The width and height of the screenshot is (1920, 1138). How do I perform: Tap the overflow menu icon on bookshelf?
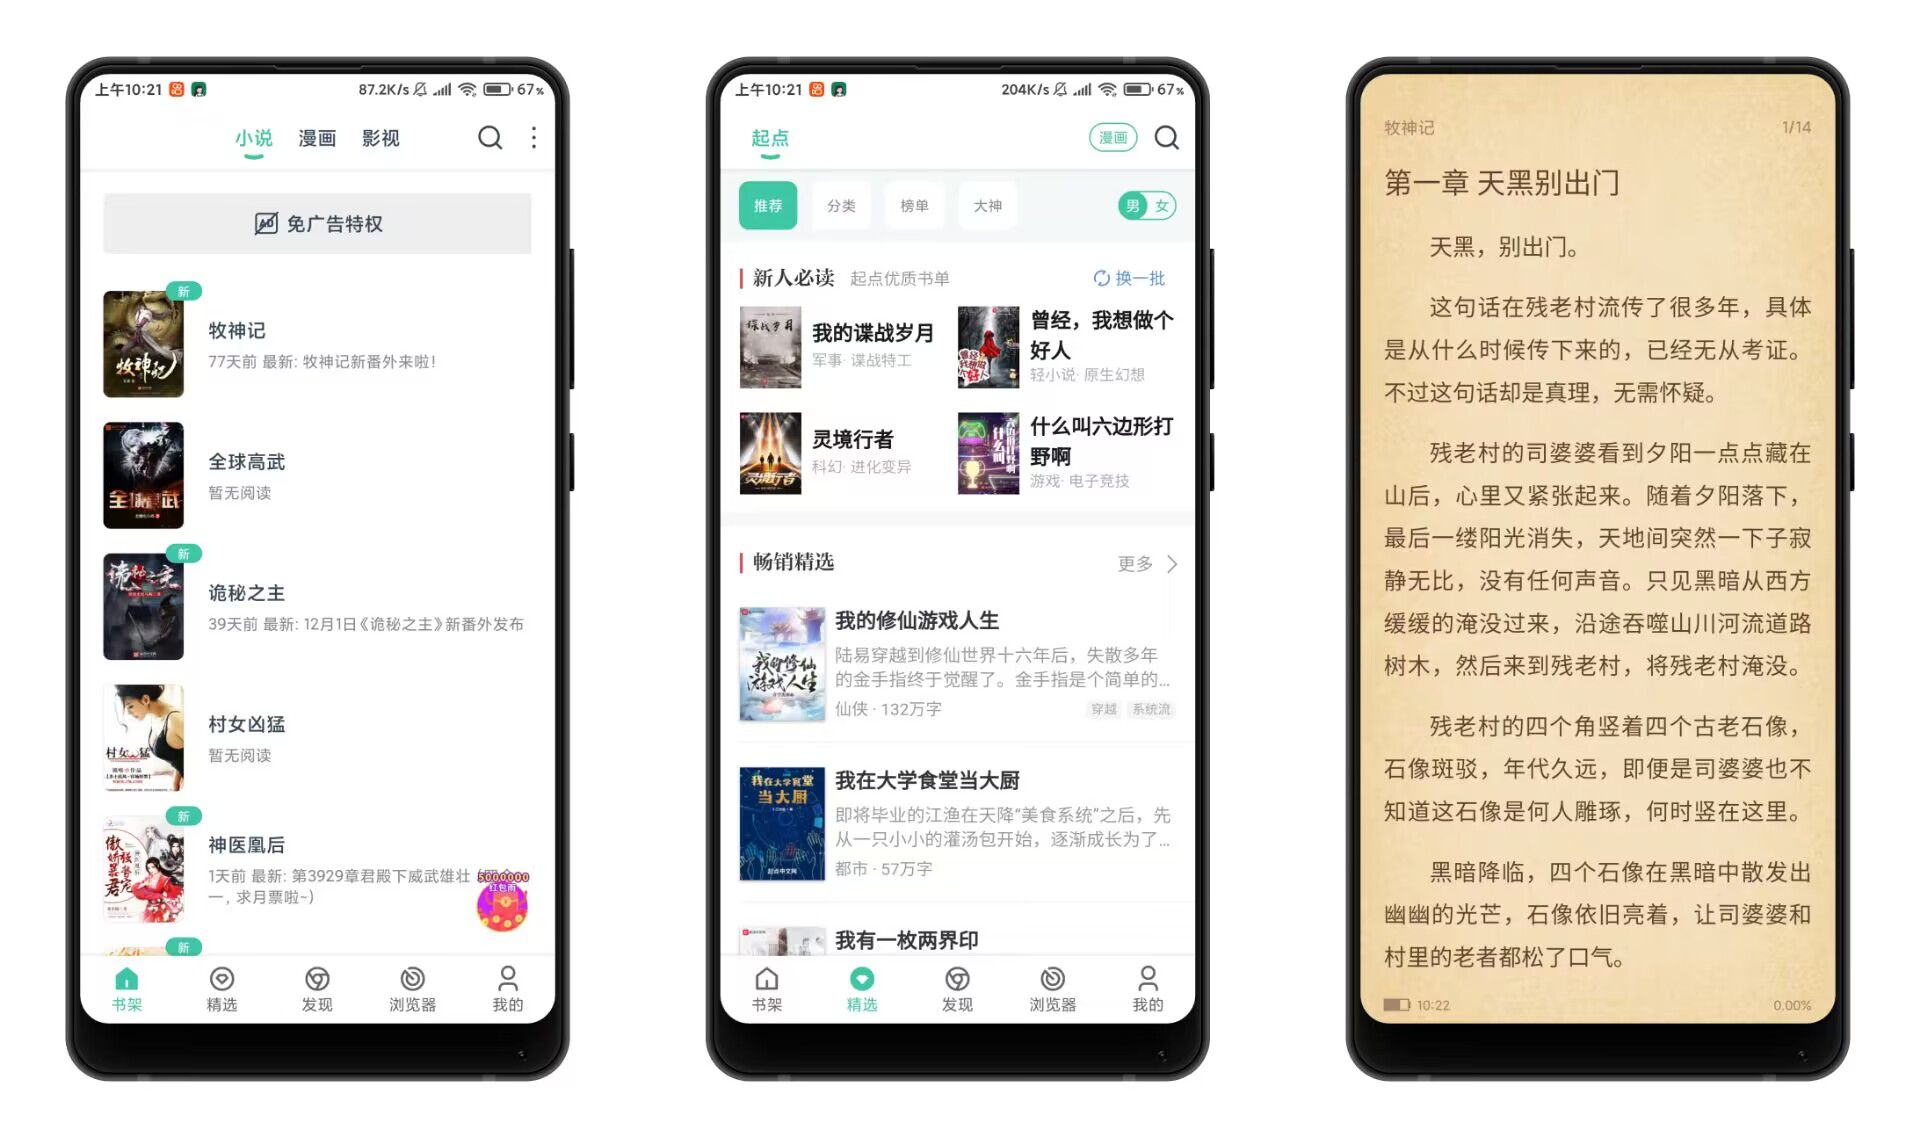(535, 138)
